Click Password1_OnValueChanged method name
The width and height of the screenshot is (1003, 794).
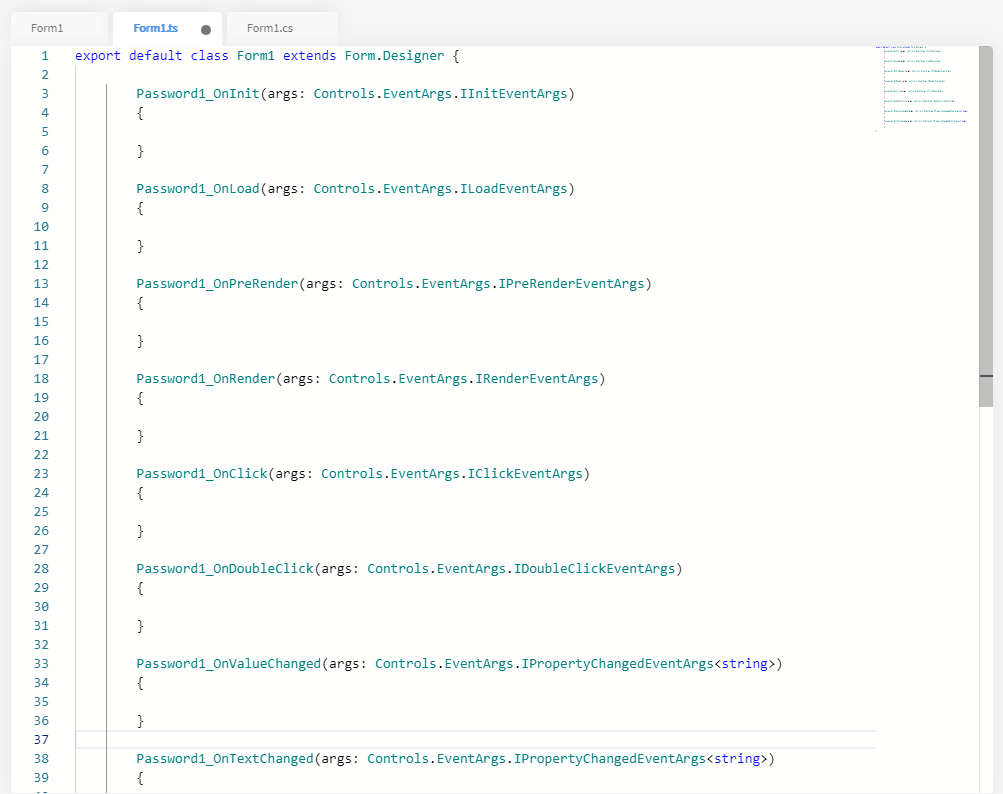click(x=229, y=664)
